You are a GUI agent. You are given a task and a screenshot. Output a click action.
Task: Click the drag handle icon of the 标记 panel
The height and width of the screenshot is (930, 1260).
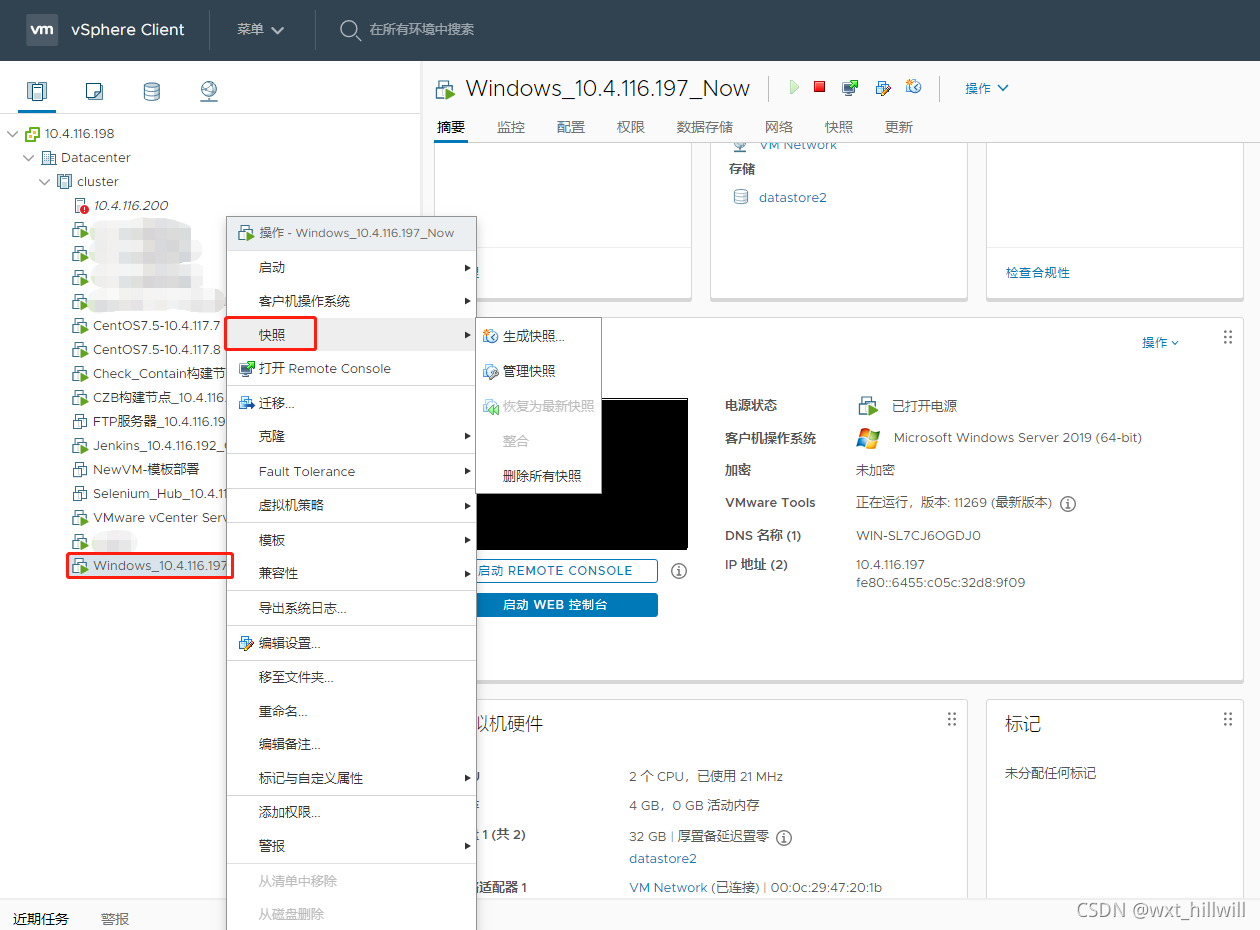(1228, 719)
